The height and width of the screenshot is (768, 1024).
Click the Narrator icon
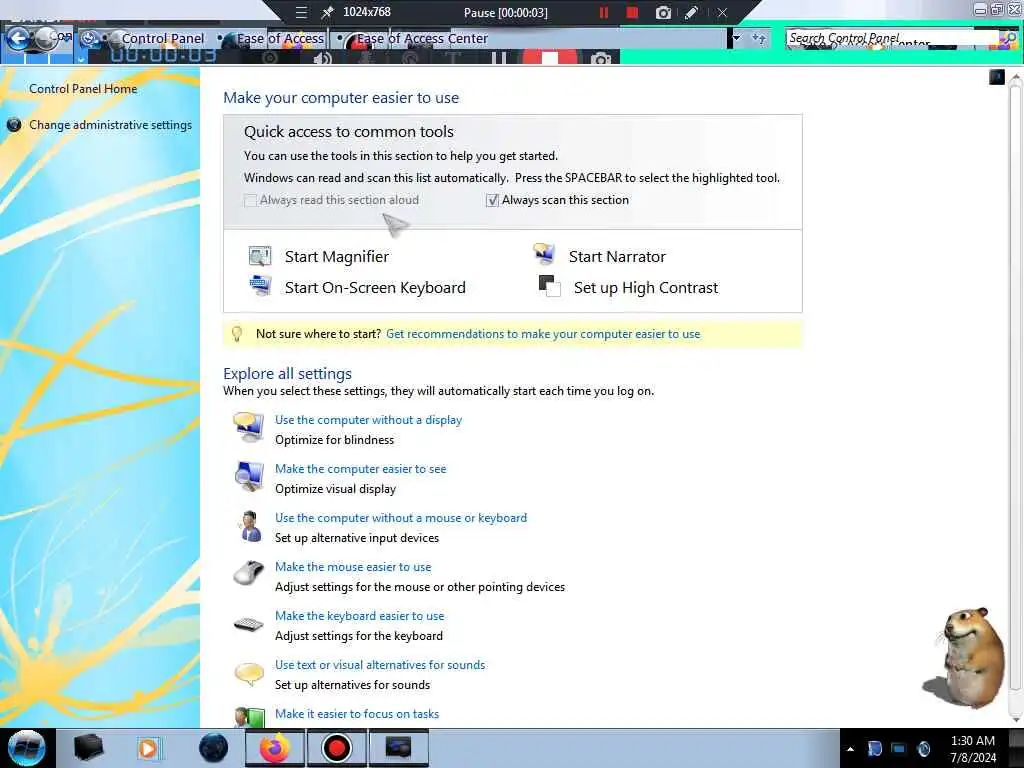point(544,254)
